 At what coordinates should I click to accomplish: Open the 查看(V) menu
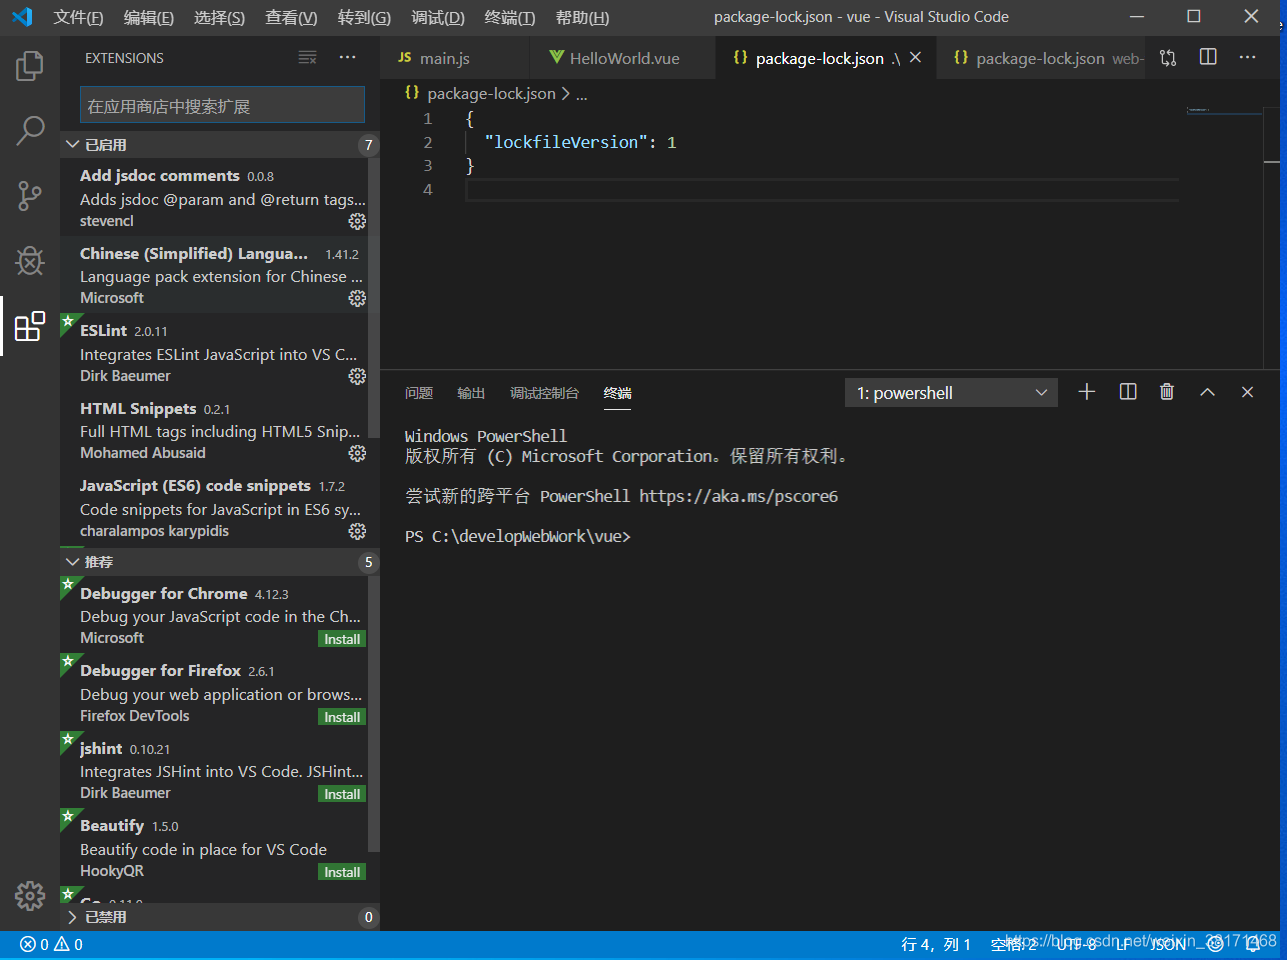[291, 17]
